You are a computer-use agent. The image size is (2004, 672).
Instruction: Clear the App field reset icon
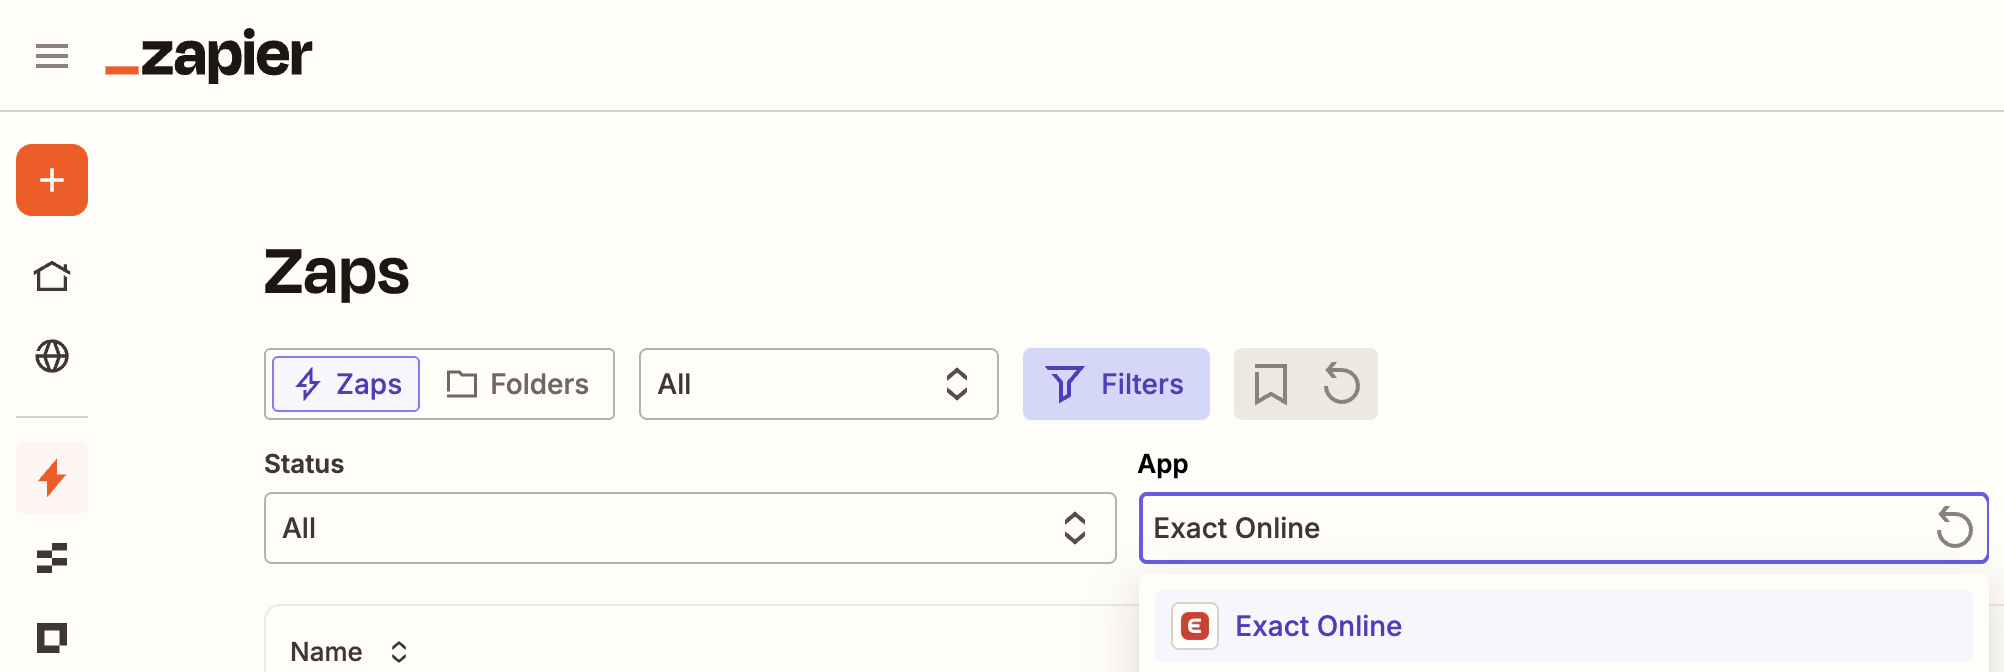(1954, 528)
